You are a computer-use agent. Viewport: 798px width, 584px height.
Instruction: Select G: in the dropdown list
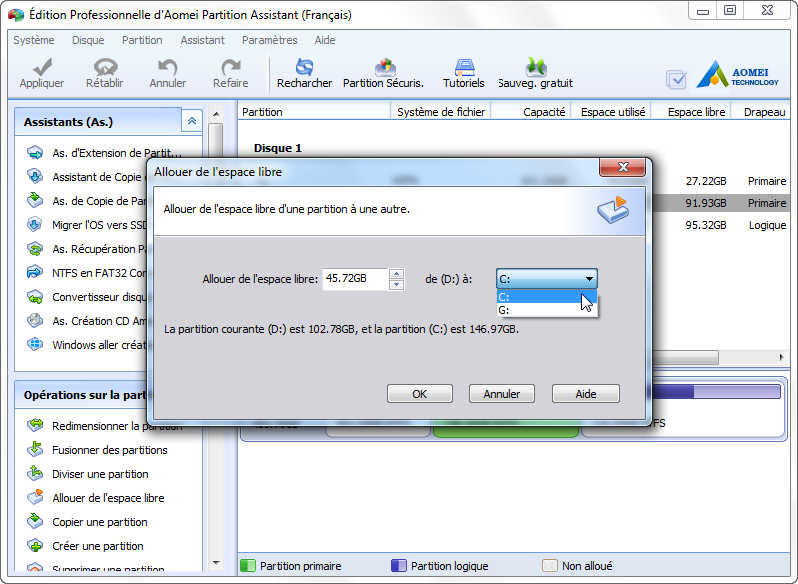pyautogui.click(x=547, y=310)
